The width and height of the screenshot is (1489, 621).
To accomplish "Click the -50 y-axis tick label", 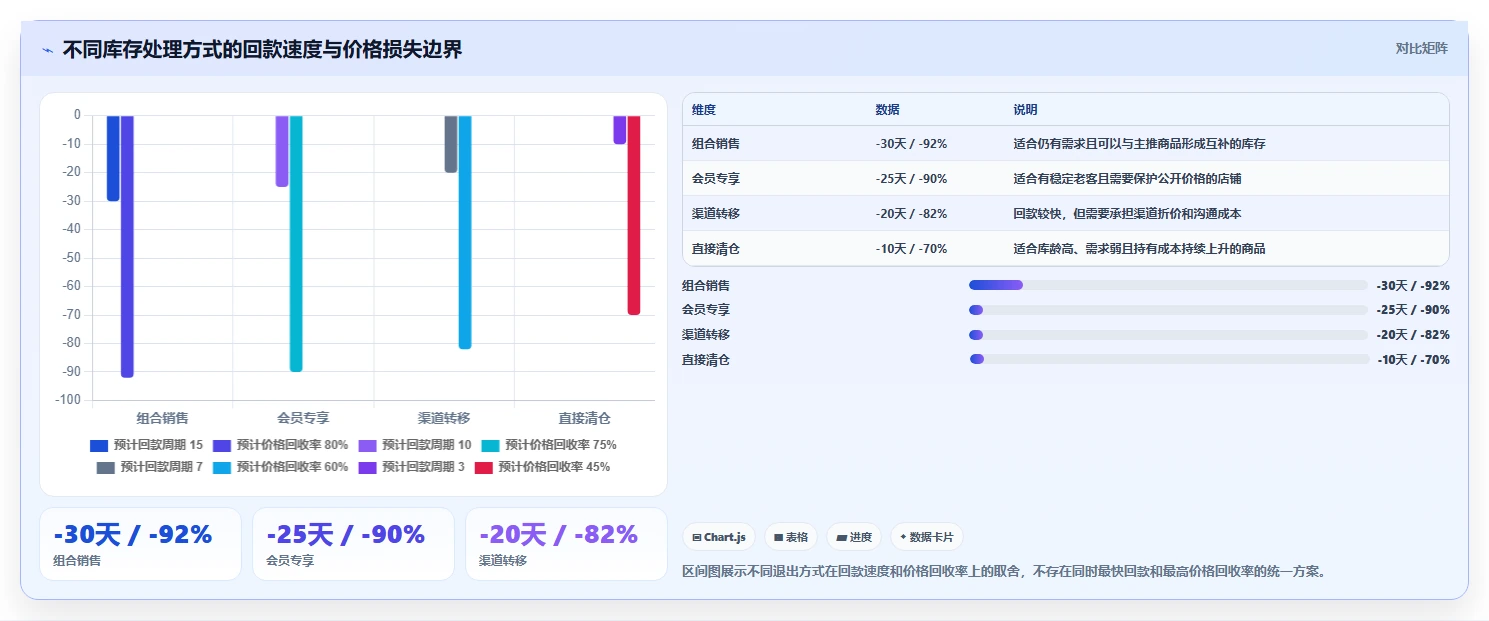I will point(71,258).
